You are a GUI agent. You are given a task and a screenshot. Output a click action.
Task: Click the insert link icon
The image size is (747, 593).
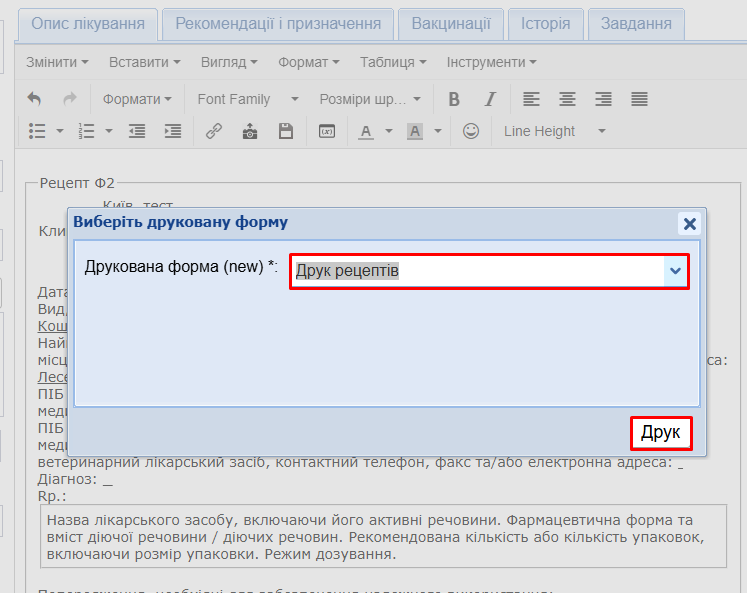click(x=213, y=131)
